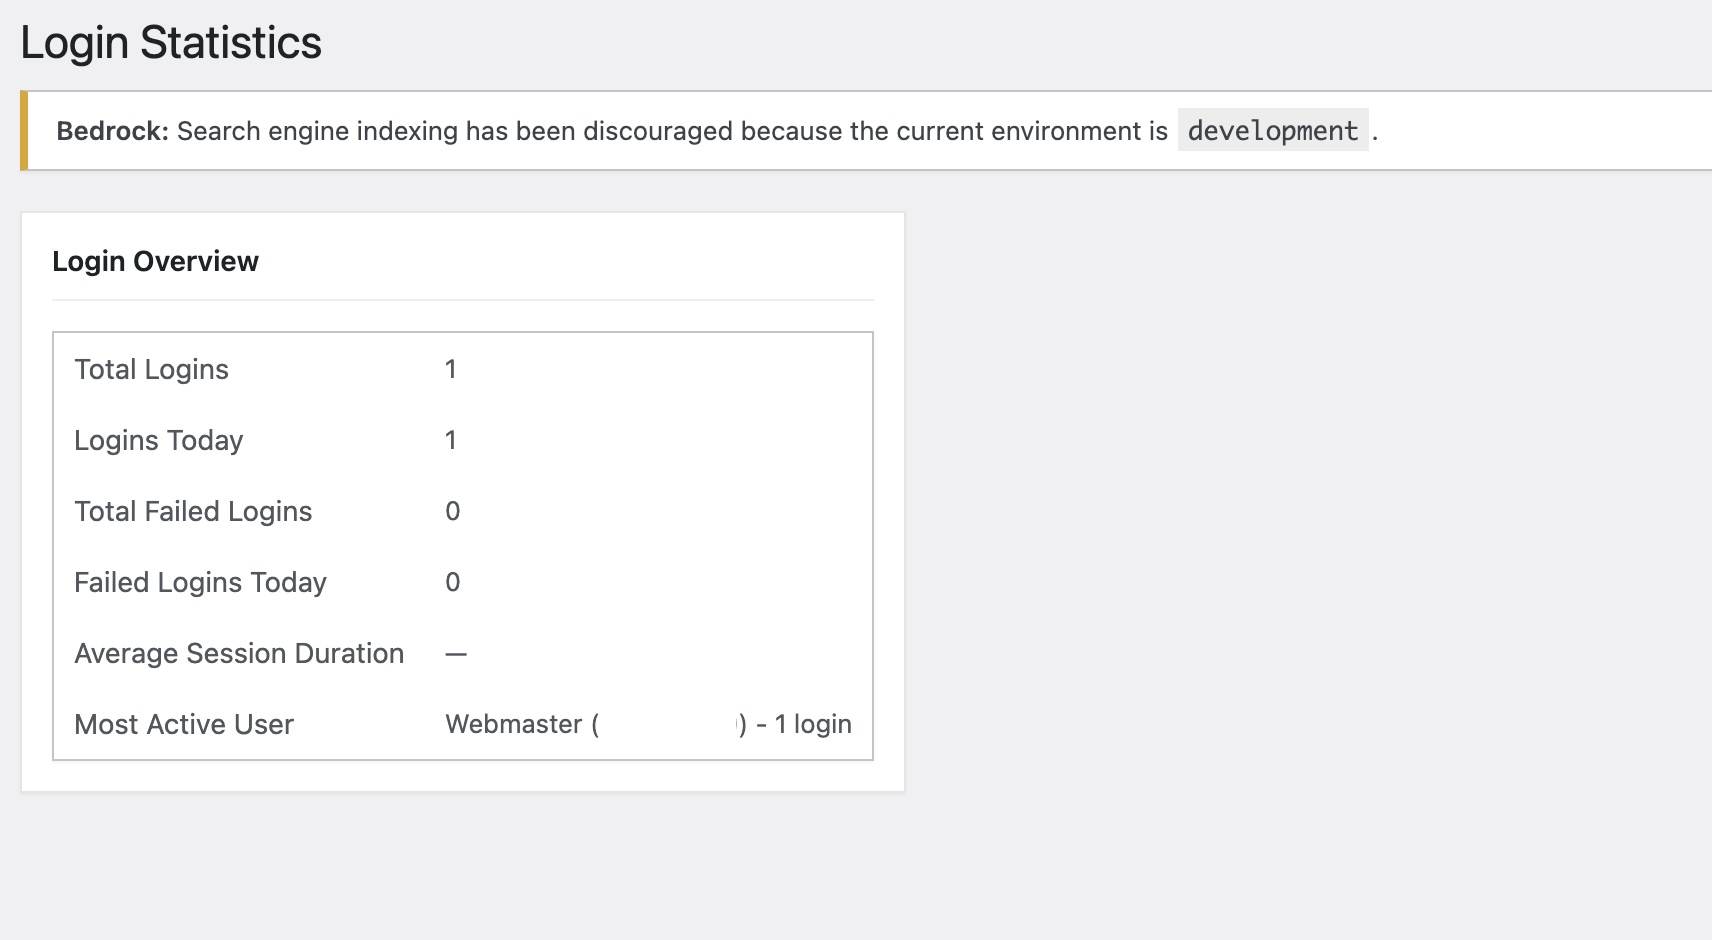Image resolution: width=1712 pixels, height=940 pixels.
Task: Select the Average Session Duration label
Action: pos(239,653)
